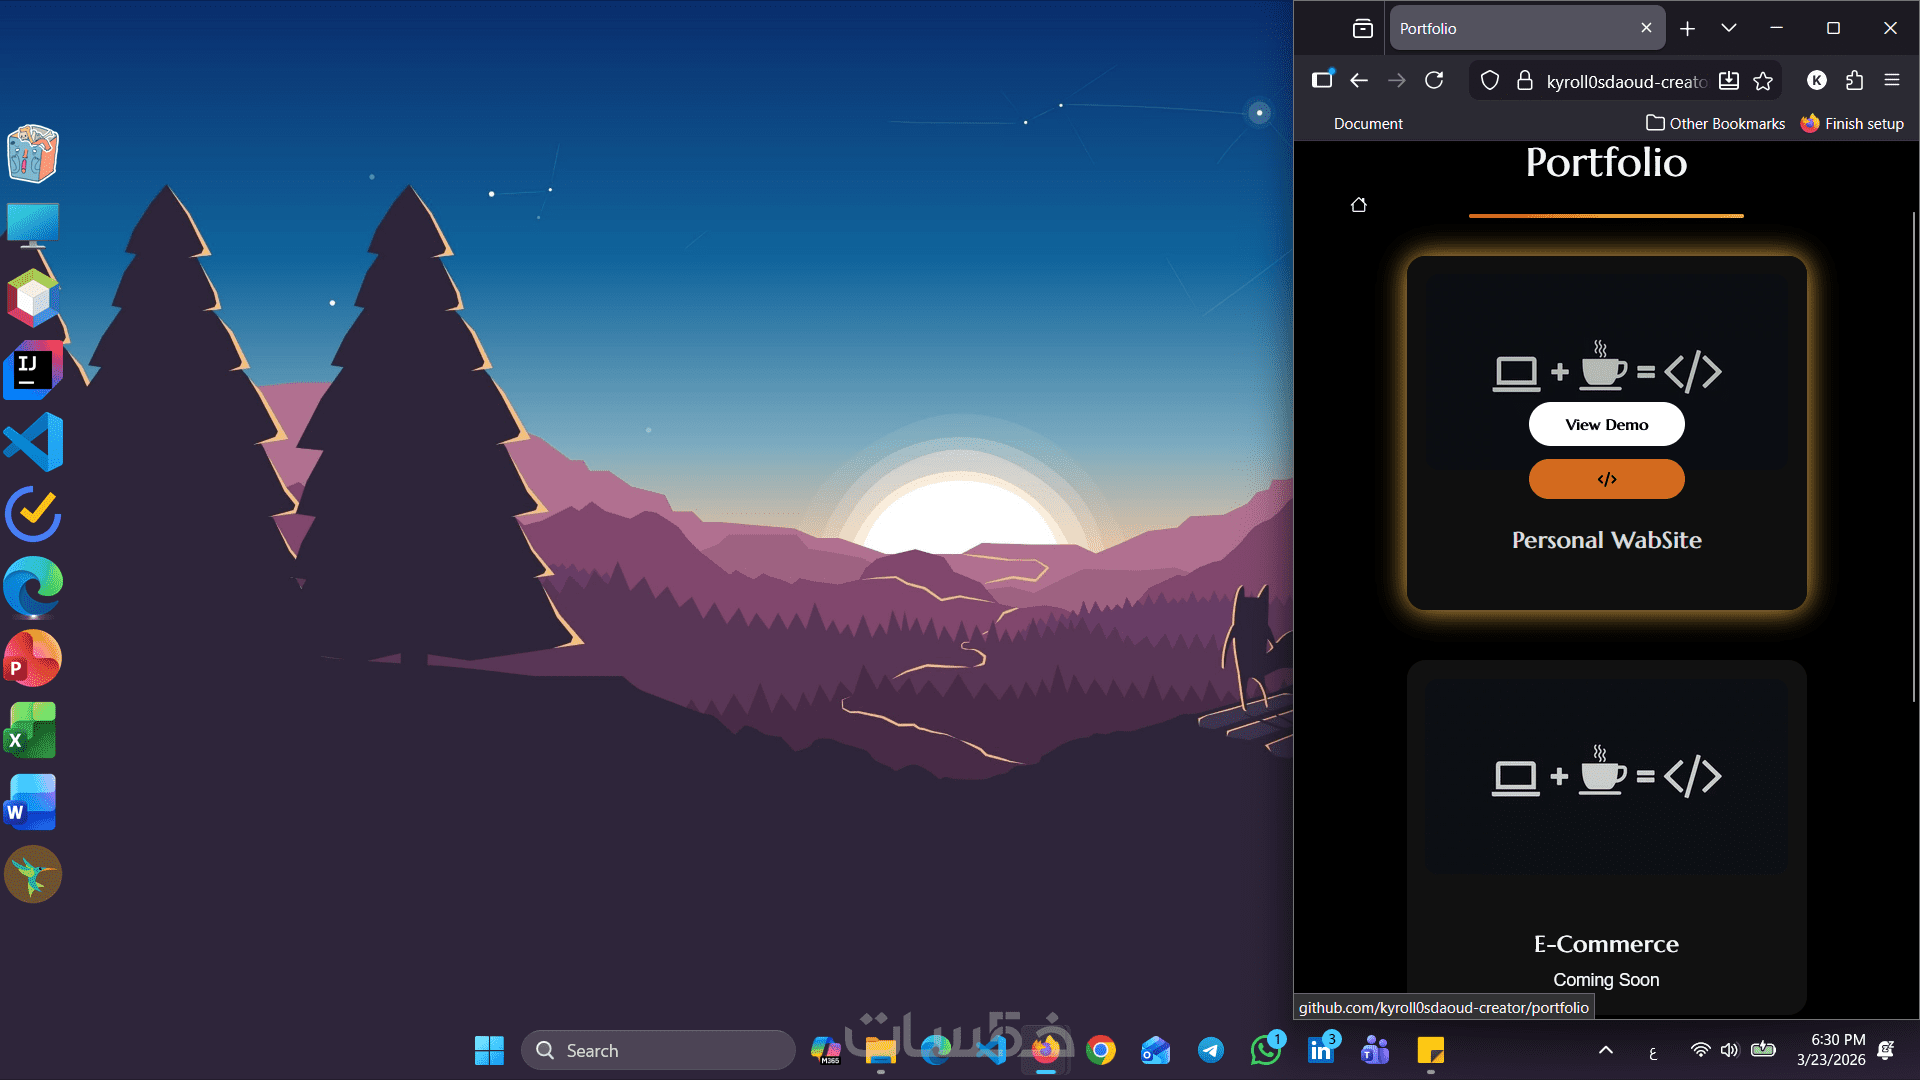Screen dimensions: 1920x1080
Task: Open Firefox hamburger application menu
Action: (x=1891, y=81)
